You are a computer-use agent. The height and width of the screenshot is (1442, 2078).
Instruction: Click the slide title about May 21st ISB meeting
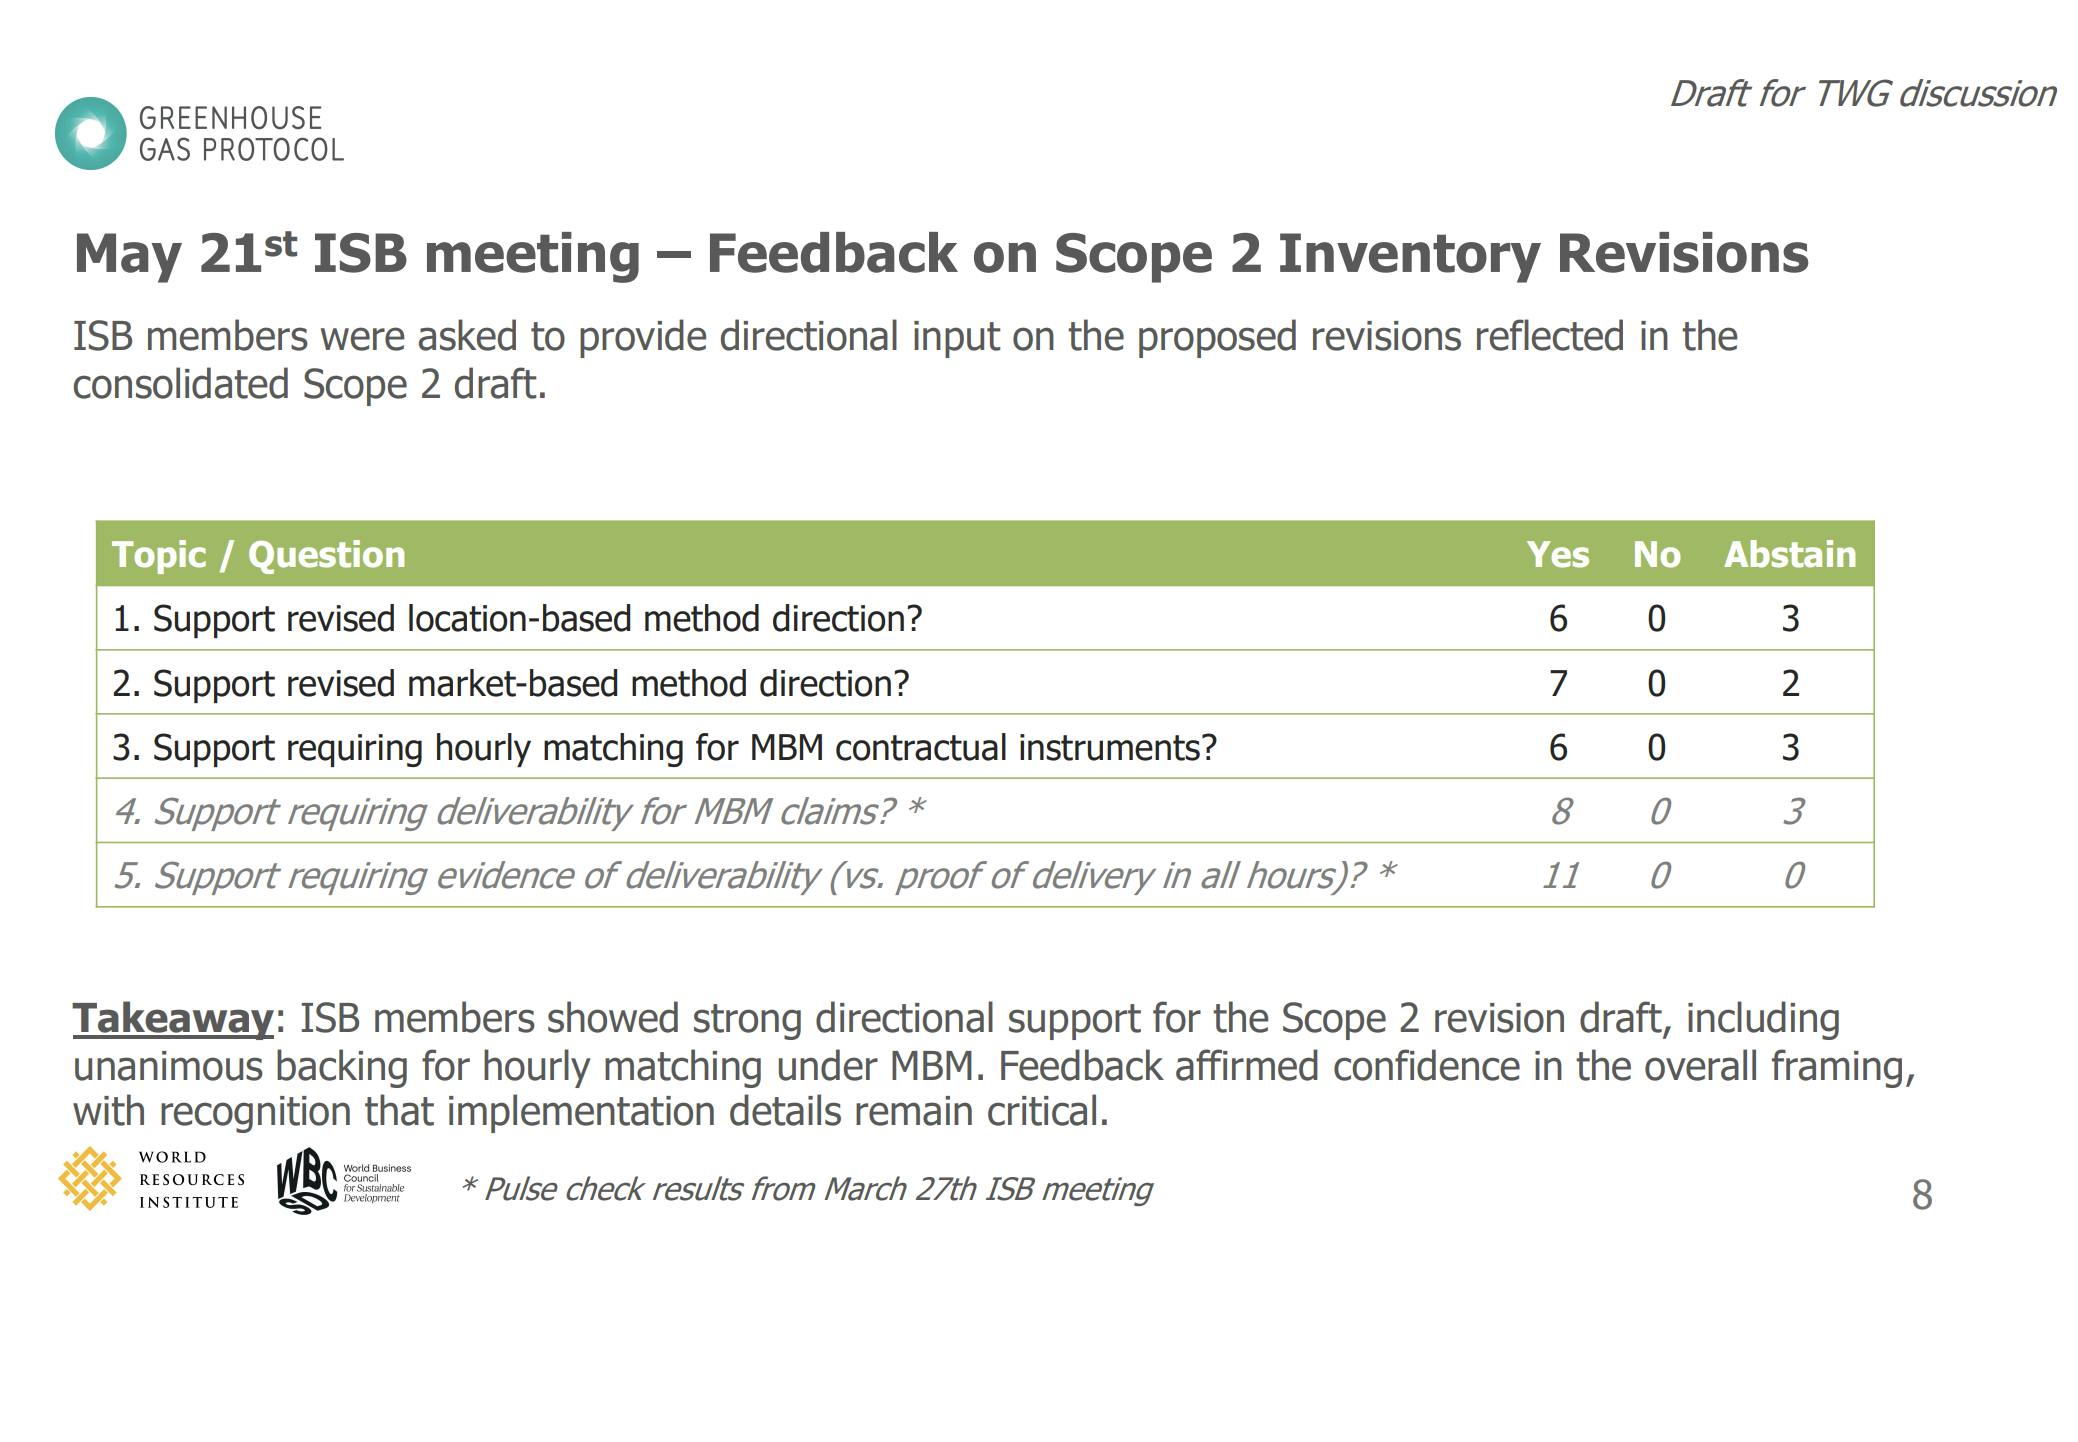pos(940,253)
